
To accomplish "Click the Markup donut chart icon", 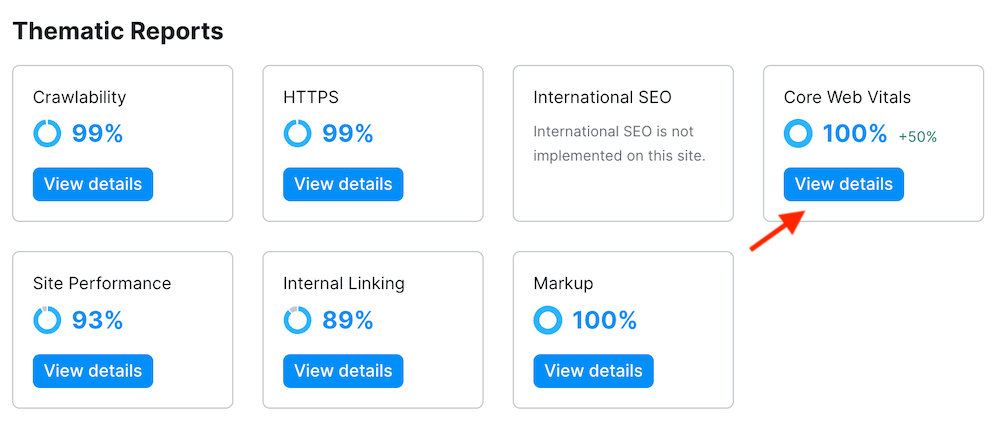I will [548, 320].
